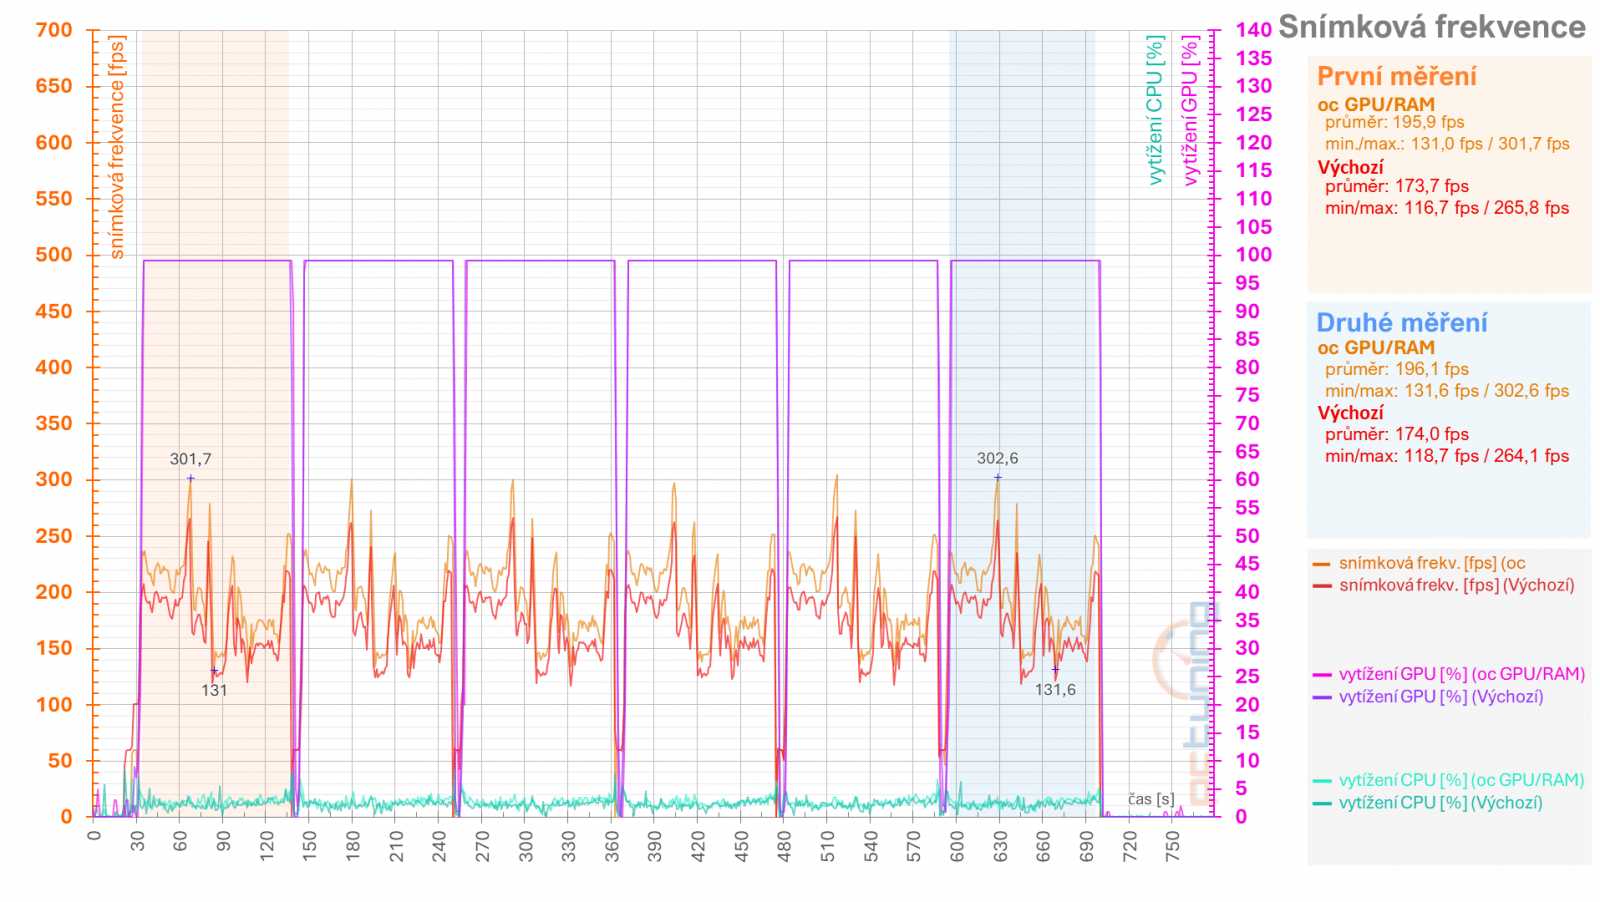1600x902 pixels.
Task: Click "průměr: 196,1 fps" value
Action: [1396, 369]
